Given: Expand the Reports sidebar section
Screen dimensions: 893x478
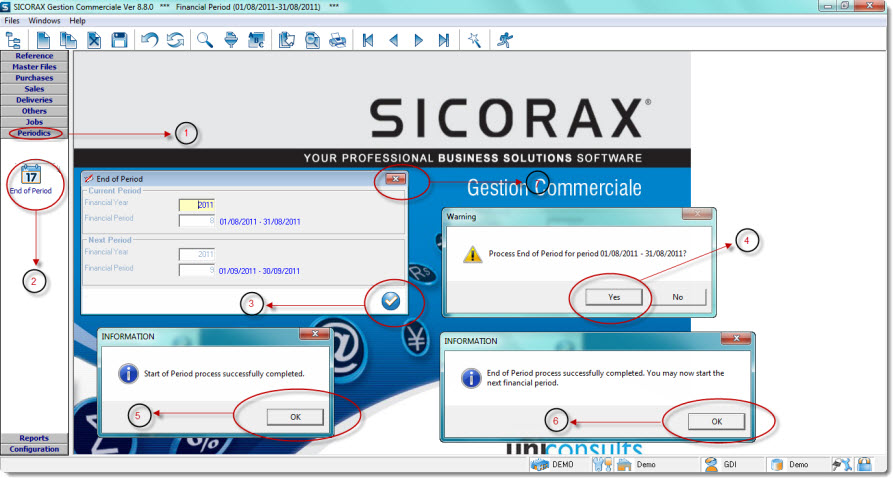Looking at the screenshot, I should coord(34,438).
